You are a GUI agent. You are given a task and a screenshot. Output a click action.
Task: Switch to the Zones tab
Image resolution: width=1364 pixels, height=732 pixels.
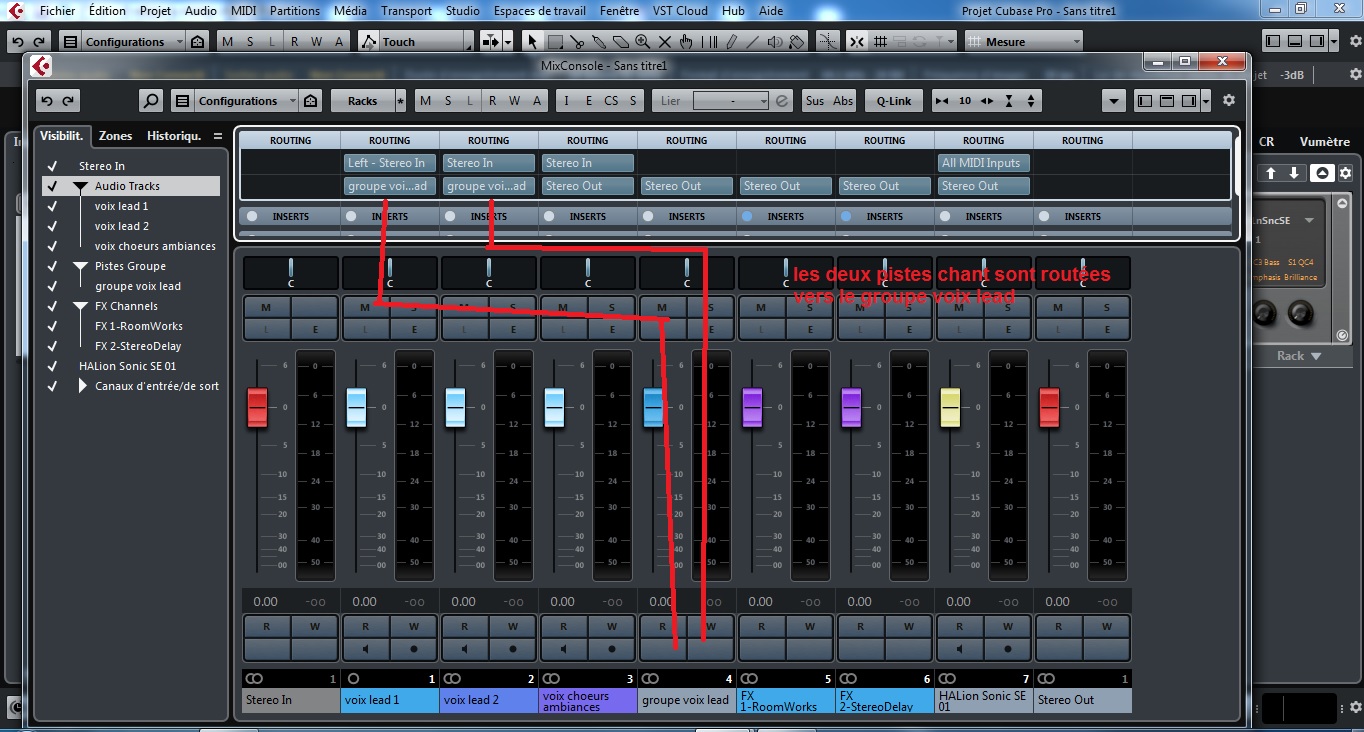coord(116,136)
